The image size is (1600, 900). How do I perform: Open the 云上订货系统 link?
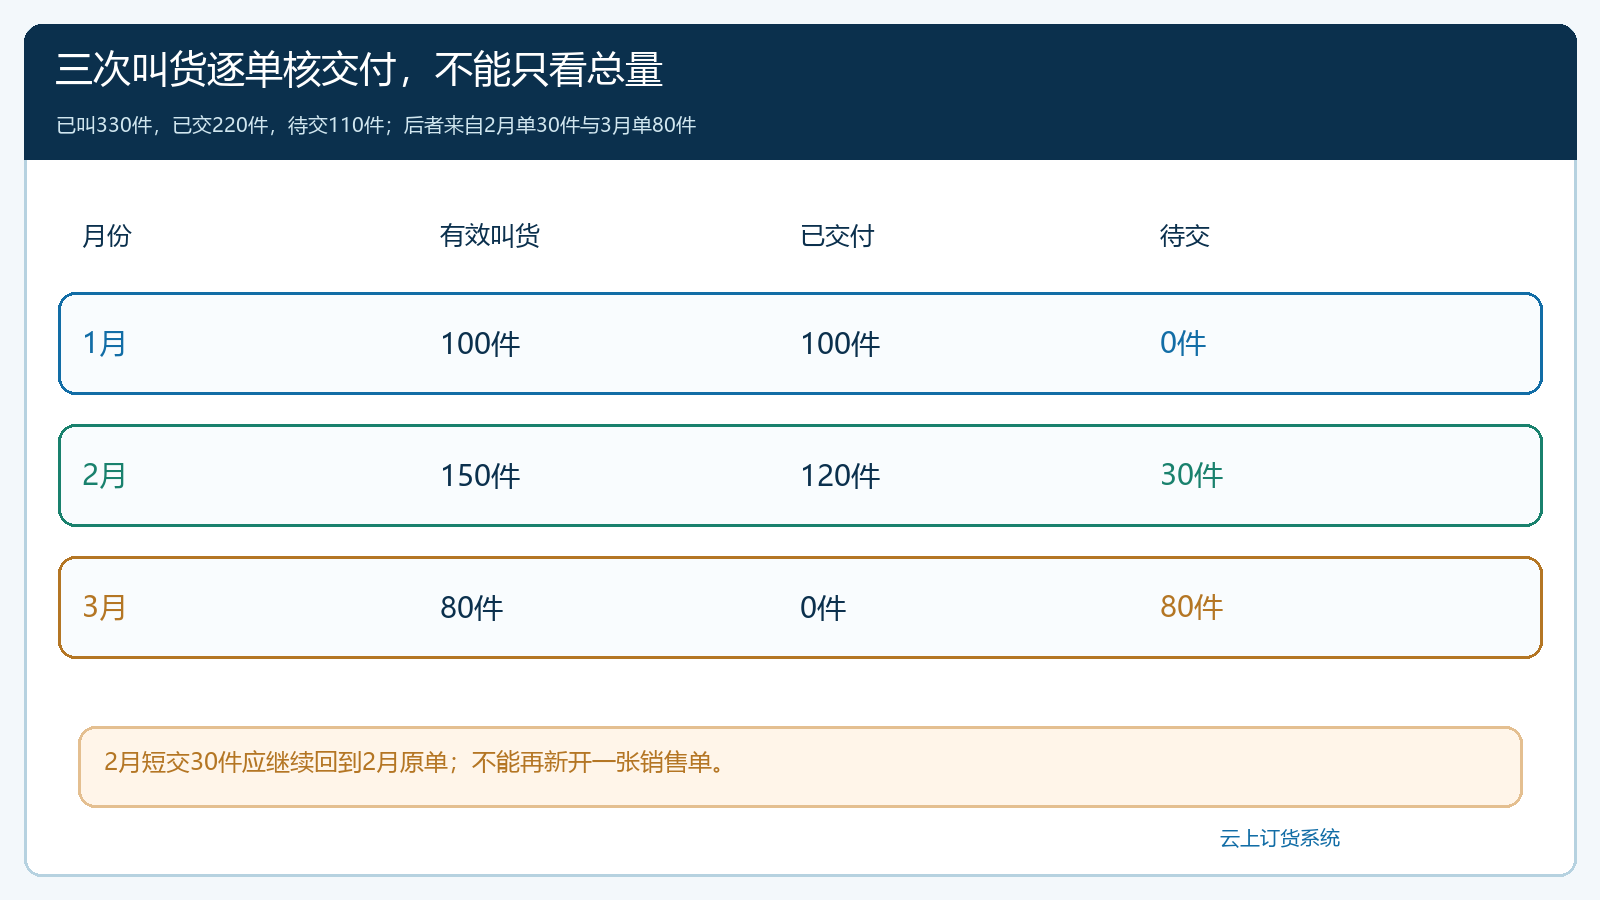click(x=1280, y=838)
